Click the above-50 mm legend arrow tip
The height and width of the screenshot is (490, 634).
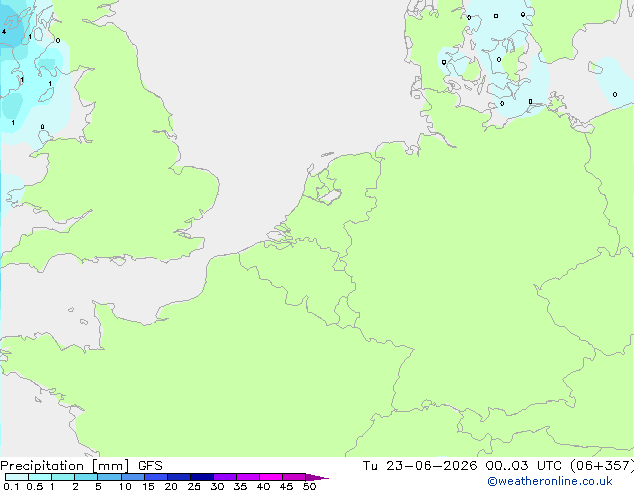[317, 477]
